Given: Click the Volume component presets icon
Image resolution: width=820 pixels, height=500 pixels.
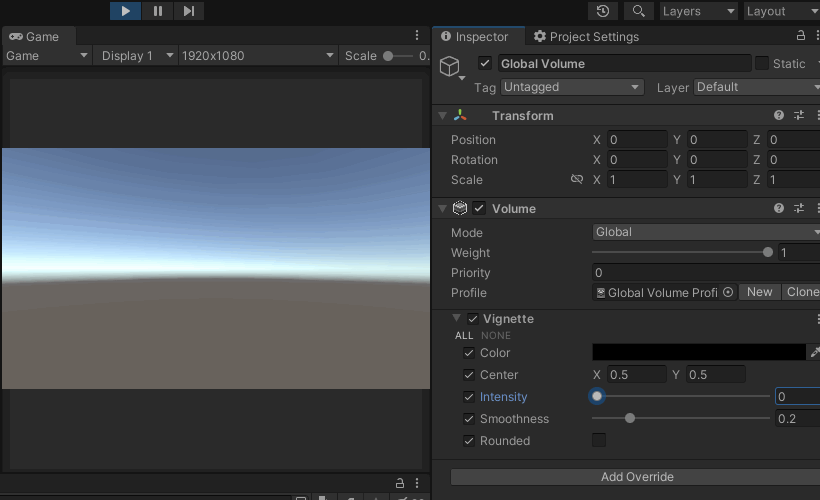Looking at the screenshot, I should [x=799, y=209].
